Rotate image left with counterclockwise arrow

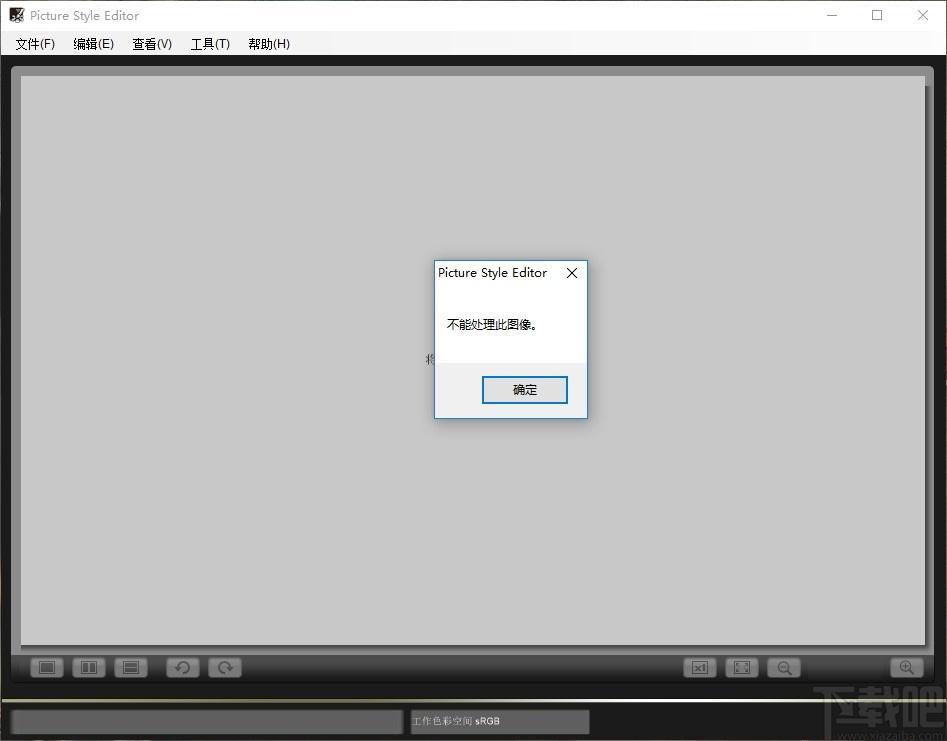[x=183, y=667]
